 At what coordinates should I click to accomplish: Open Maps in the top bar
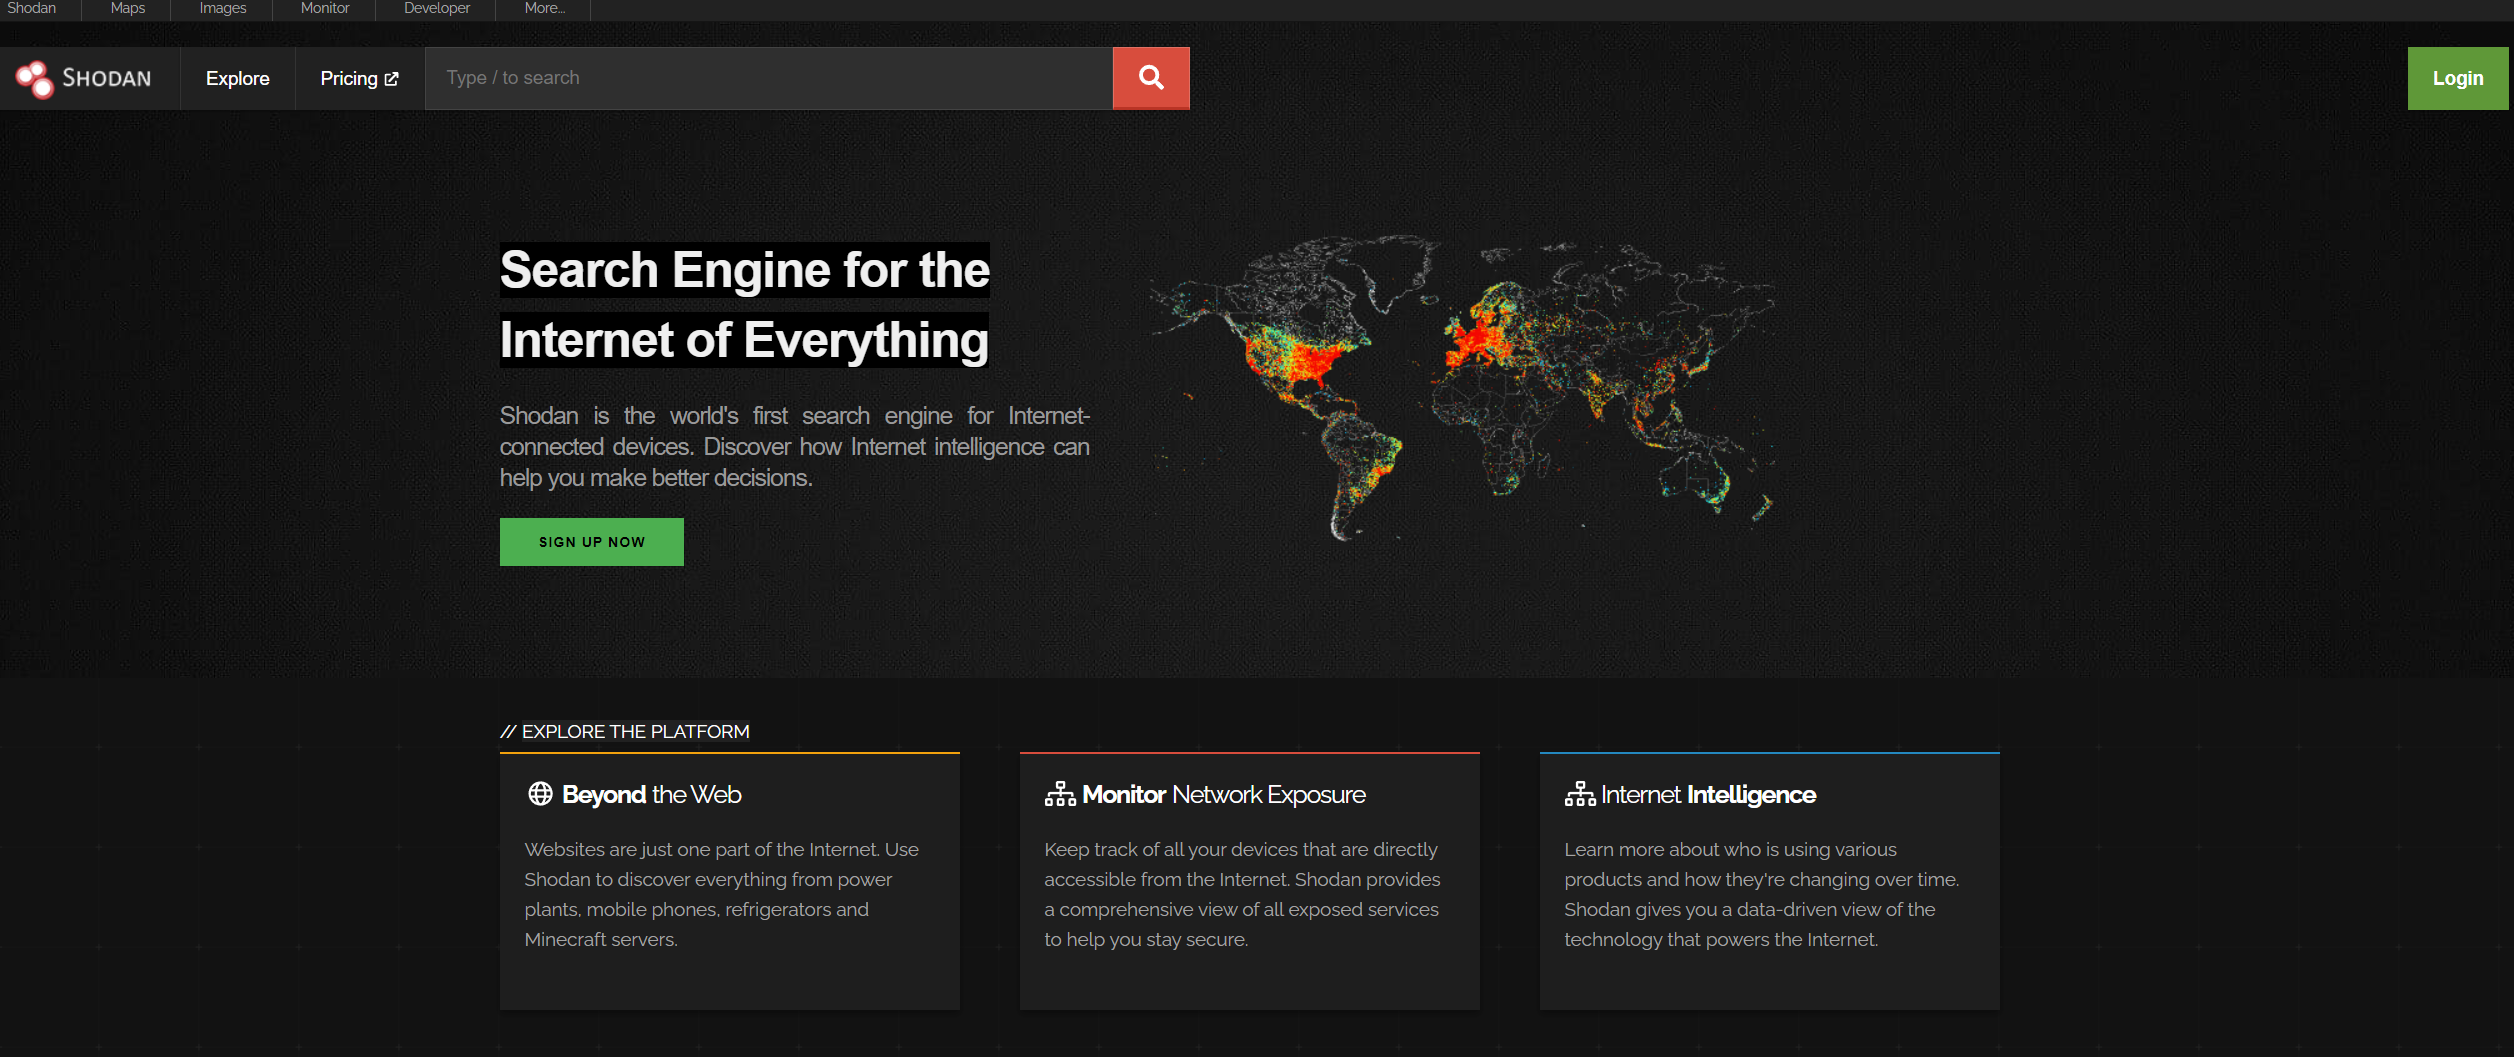click(128, 8)
